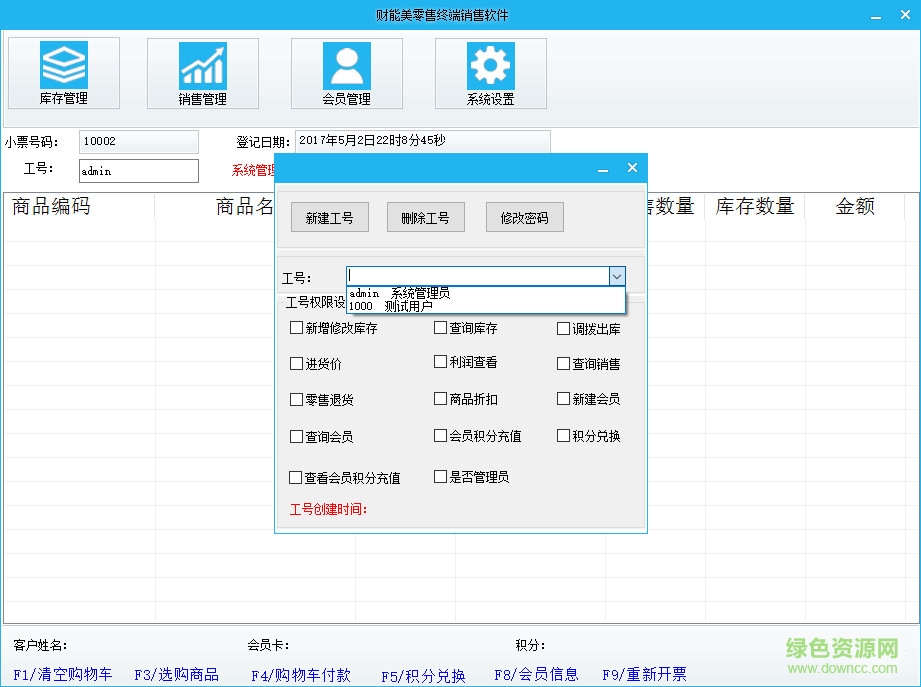Toggle the 是否管理员 checkbox
The image size is (921, 687).
(440, 477)
